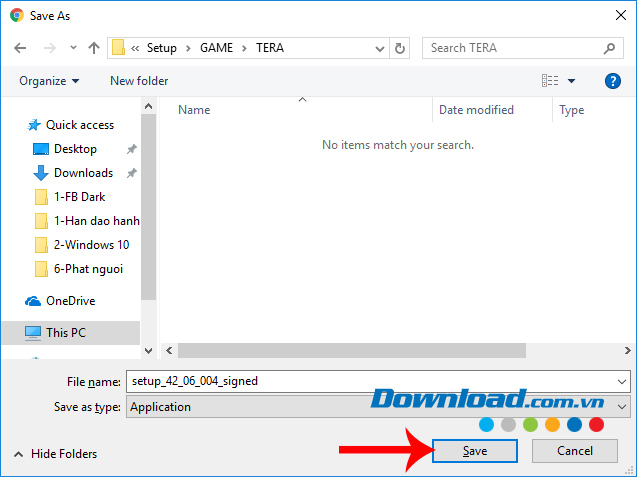Select Setup in the address path
This screenshot has width=637, height=477.
pos(162,48)
